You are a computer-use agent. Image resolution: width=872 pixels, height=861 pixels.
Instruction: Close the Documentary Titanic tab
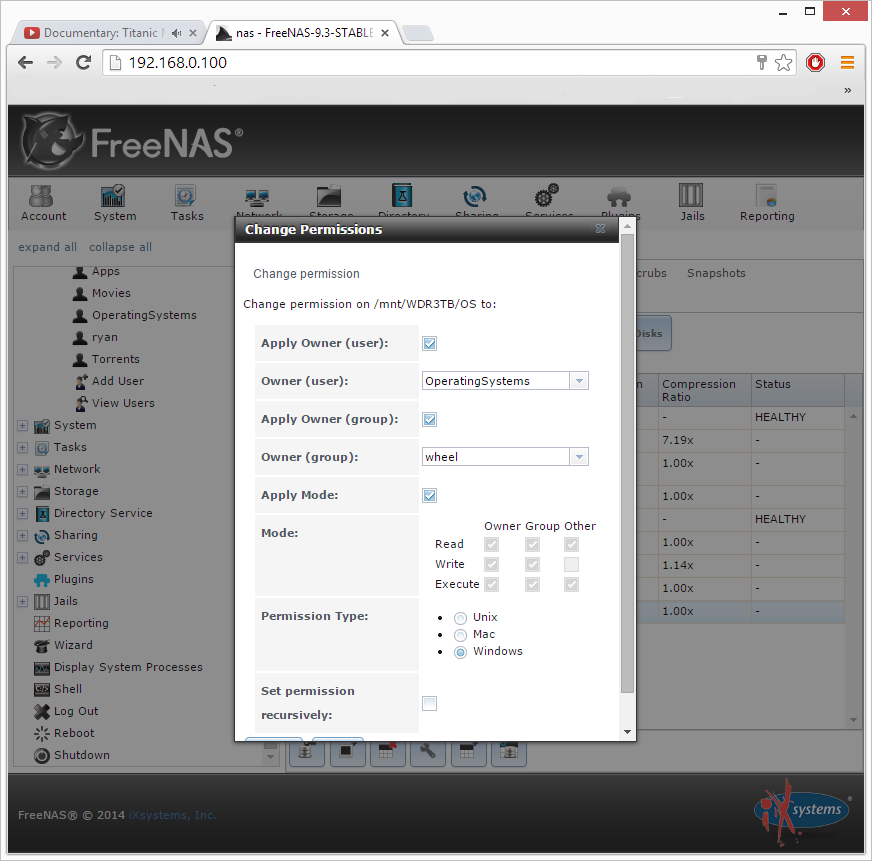(x=193, y=33)
